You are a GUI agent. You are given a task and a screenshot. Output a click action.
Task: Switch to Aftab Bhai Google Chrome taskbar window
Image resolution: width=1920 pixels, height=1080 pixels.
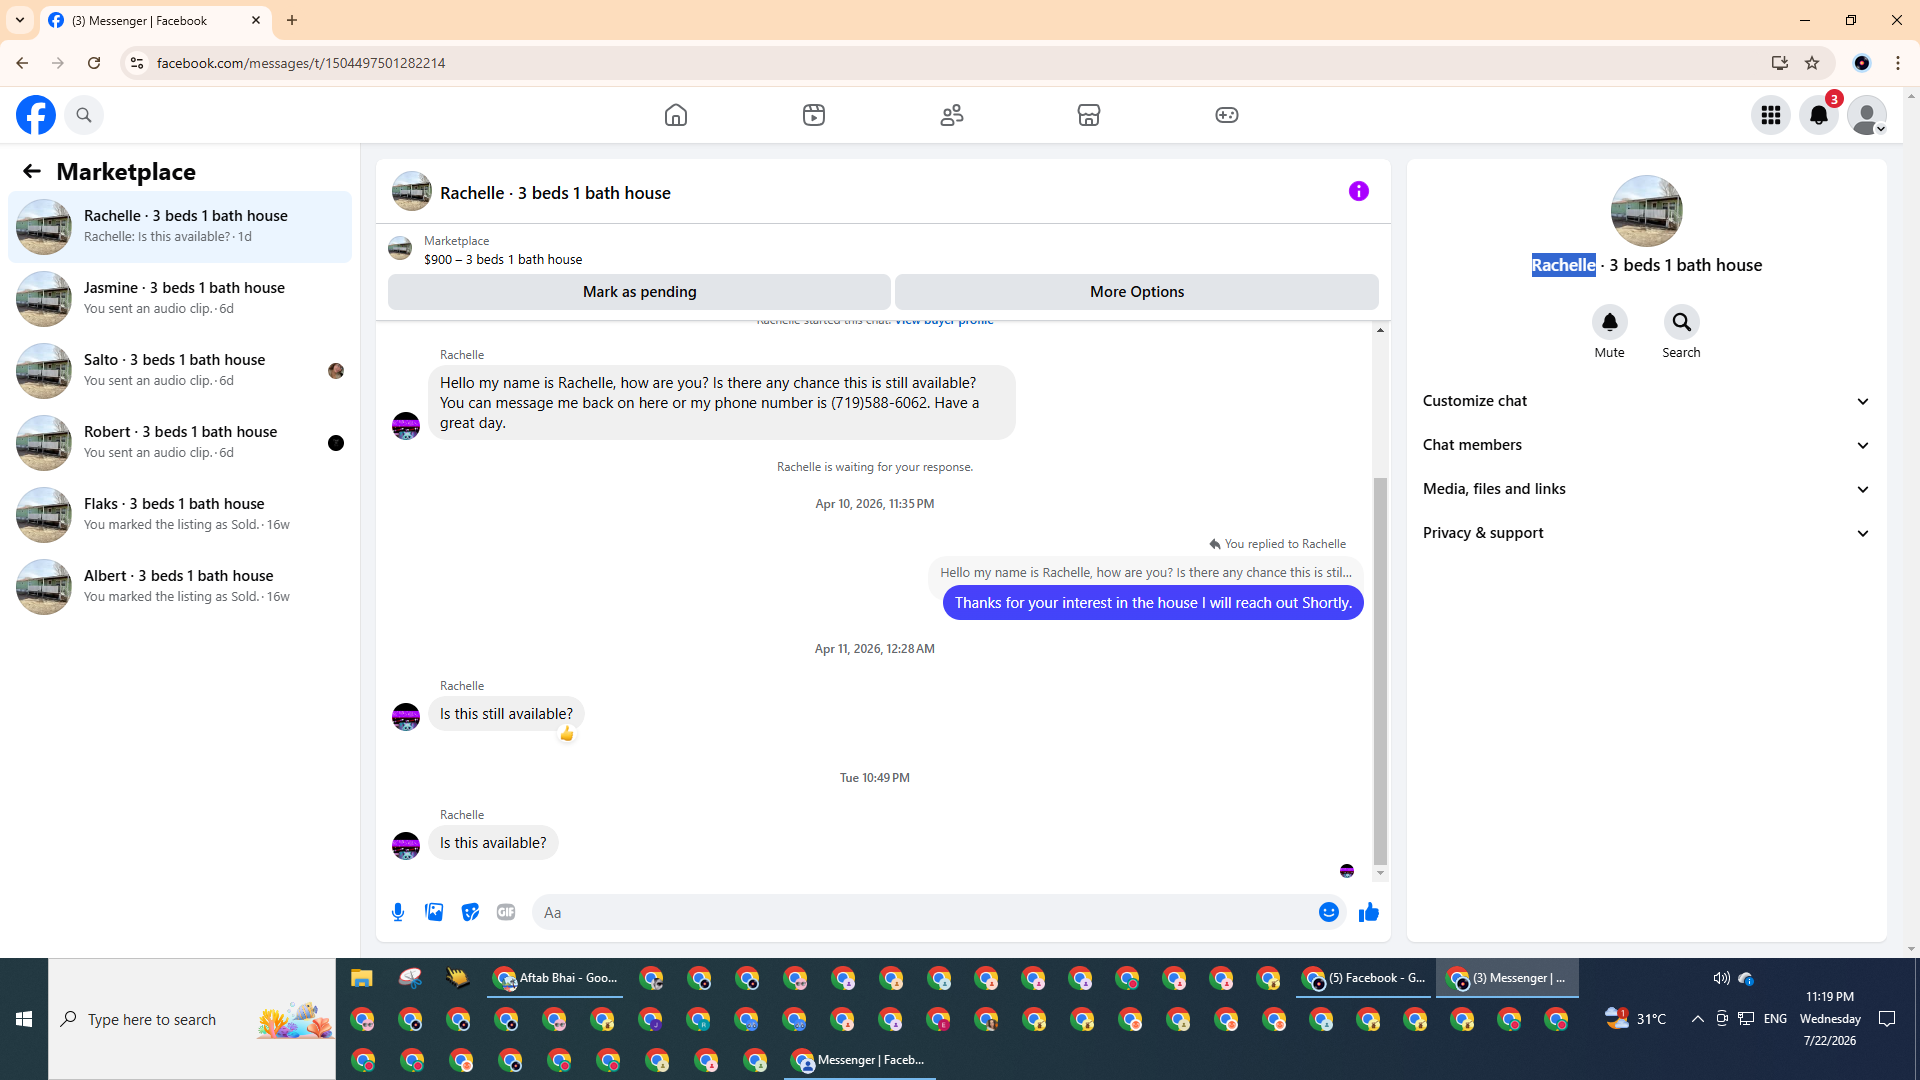pos(556,978)
